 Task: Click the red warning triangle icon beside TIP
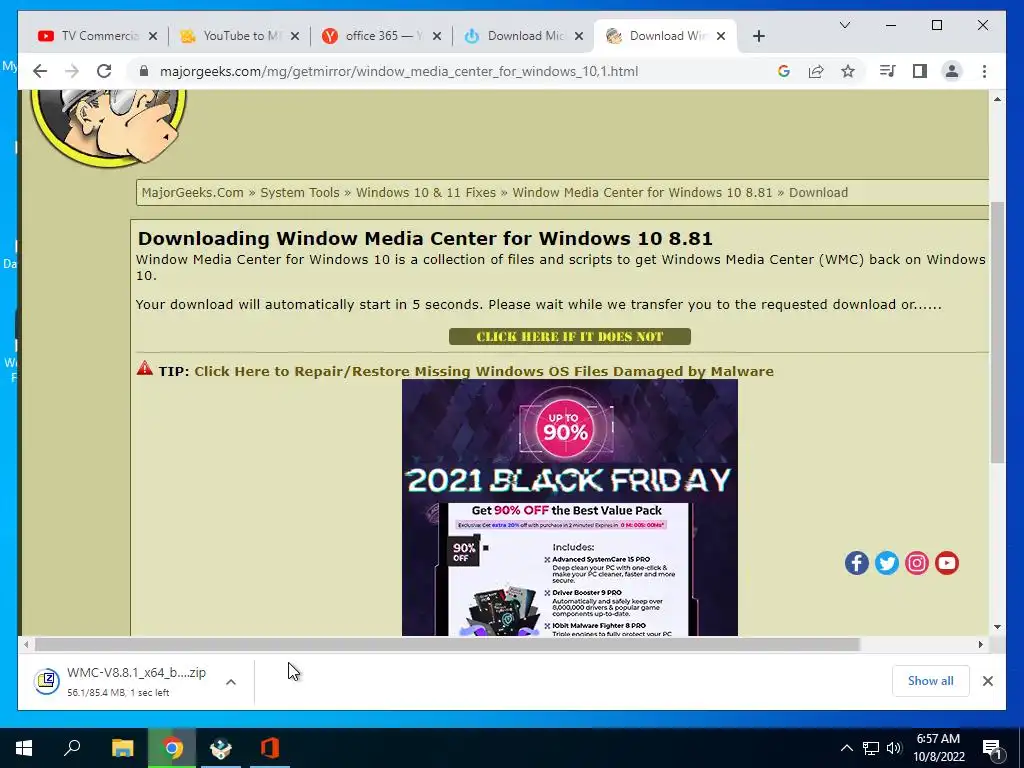click(x=144, y=368)
